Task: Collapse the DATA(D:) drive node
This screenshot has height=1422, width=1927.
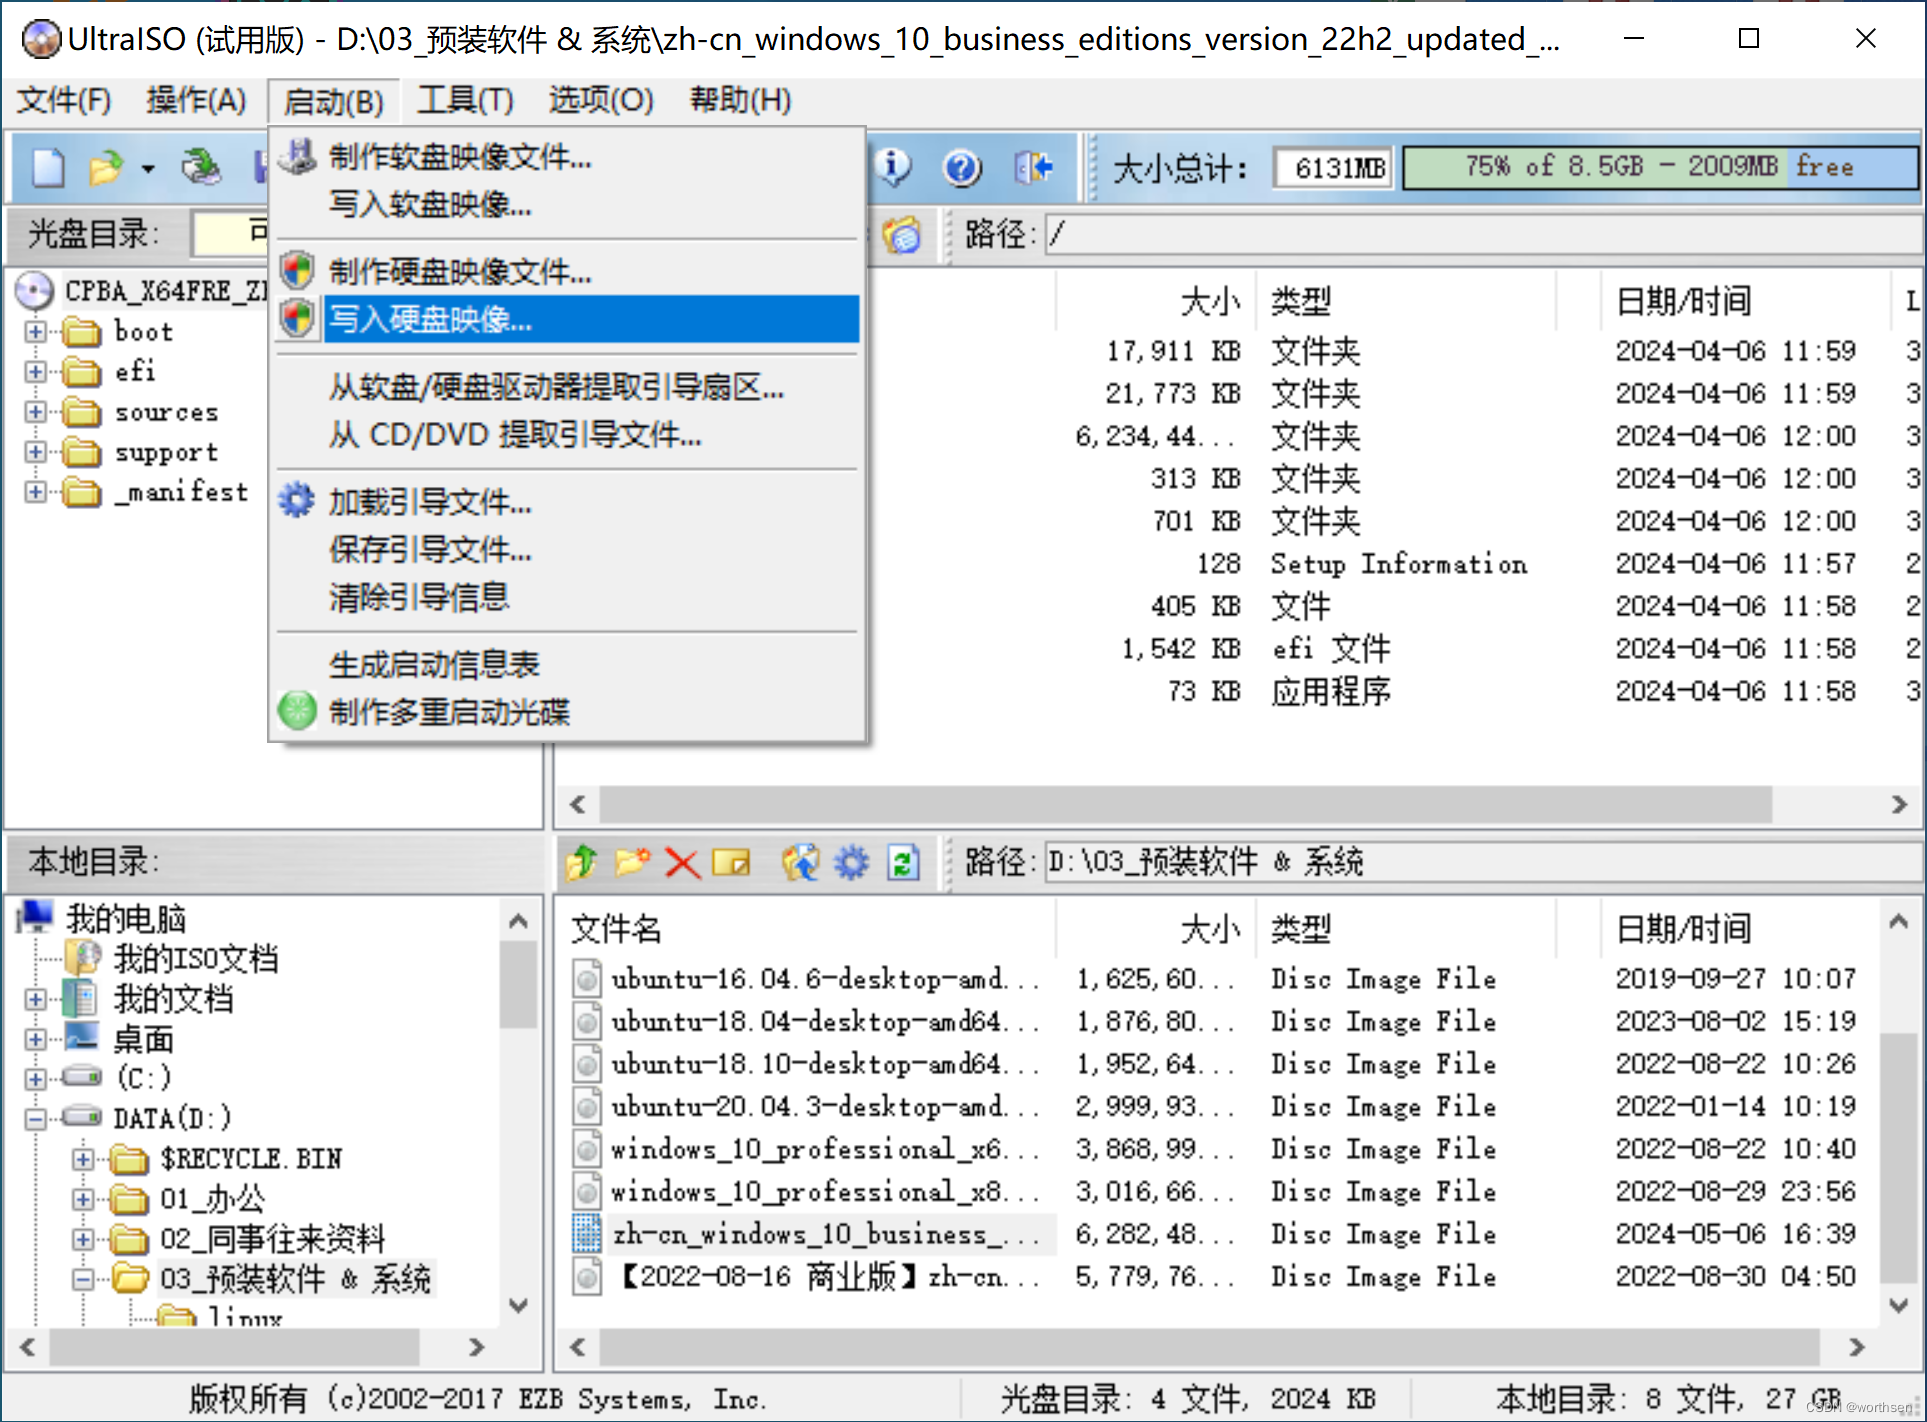Action: 35,1118
